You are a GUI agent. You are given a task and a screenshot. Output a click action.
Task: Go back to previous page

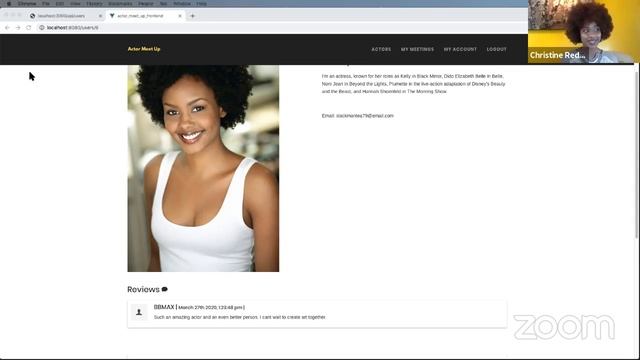(x=7, y=28)
